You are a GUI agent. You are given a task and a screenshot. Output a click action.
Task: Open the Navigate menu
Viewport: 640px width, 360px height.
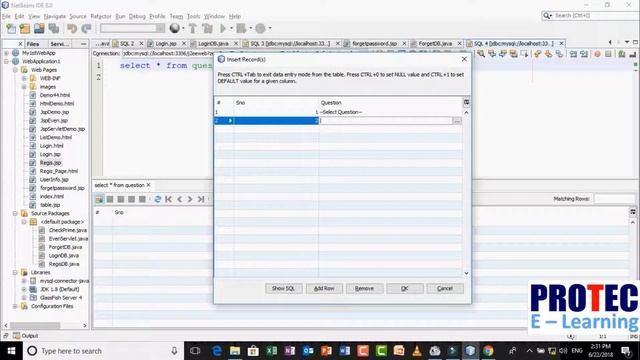[55, 16]
